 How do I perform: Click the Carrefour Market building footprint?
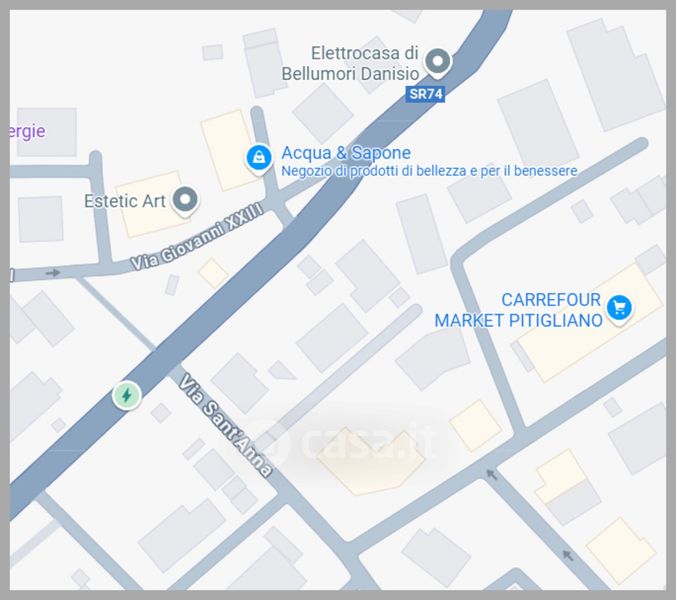pyautogui.click(x=590, y=323)
